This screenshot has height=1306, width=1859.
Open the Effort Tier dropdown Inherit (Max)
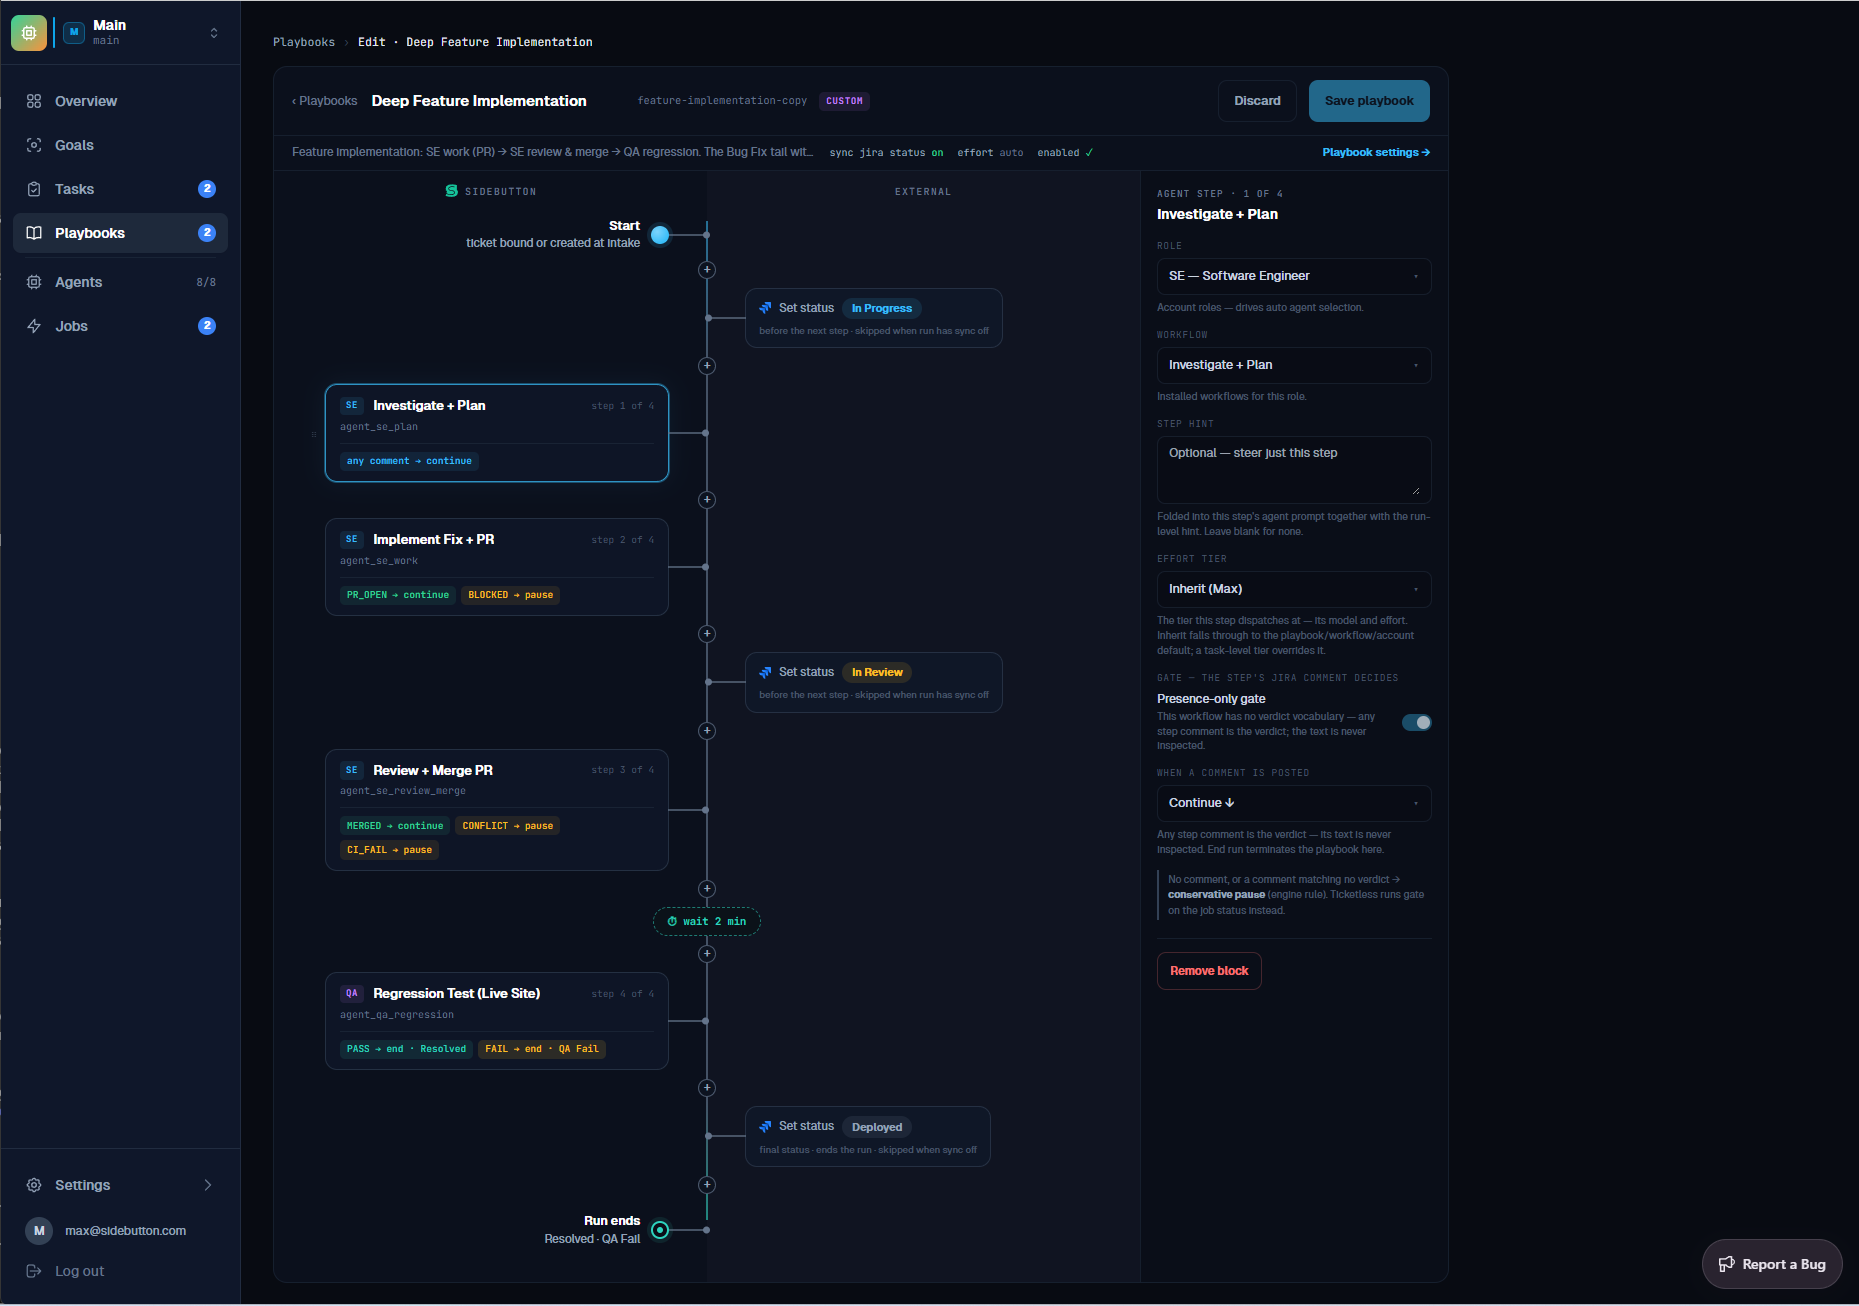pos(1294,589)
